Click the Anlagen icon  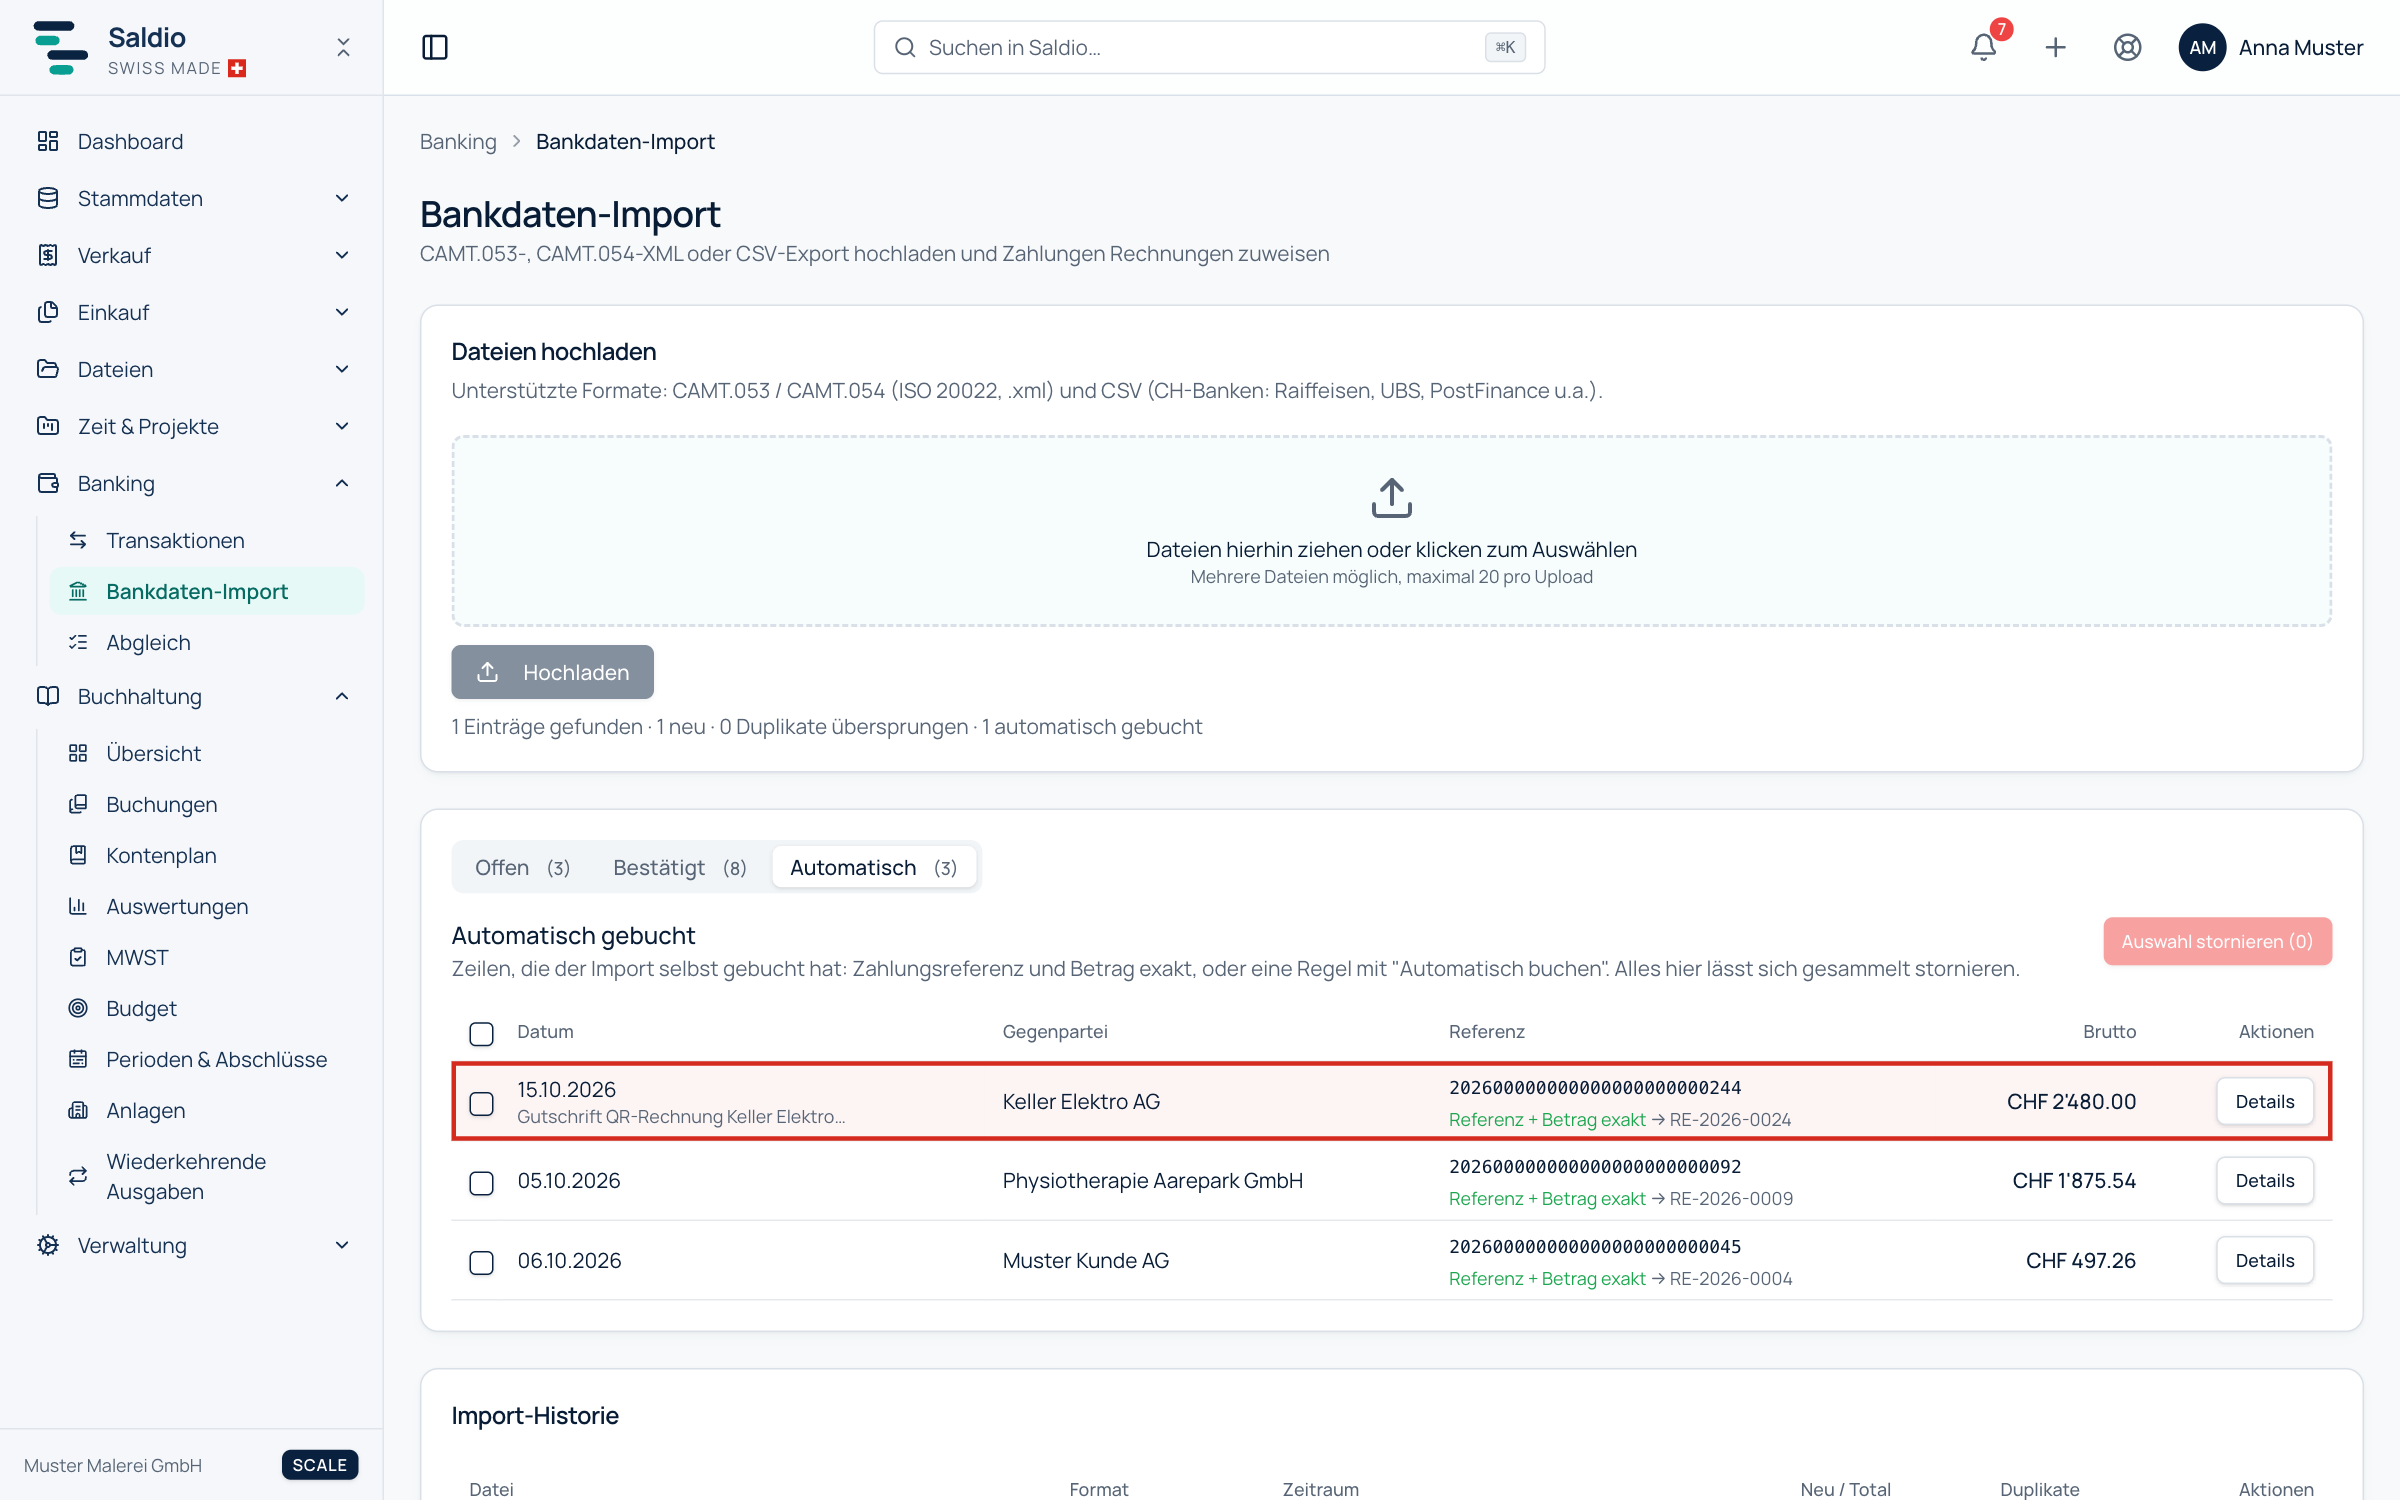click(x=78, y=1110)
